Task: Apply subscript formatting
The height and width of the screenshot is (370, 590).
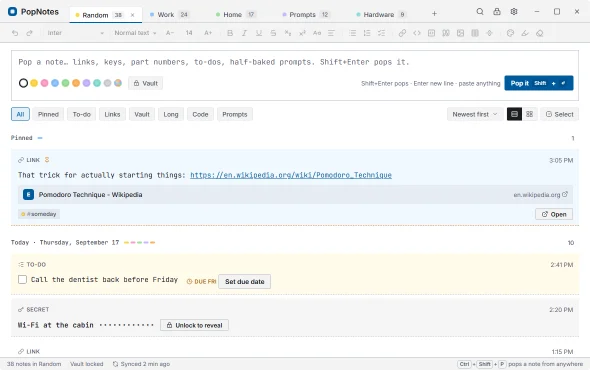Action: pyautogui.click(x=288, y=33)
